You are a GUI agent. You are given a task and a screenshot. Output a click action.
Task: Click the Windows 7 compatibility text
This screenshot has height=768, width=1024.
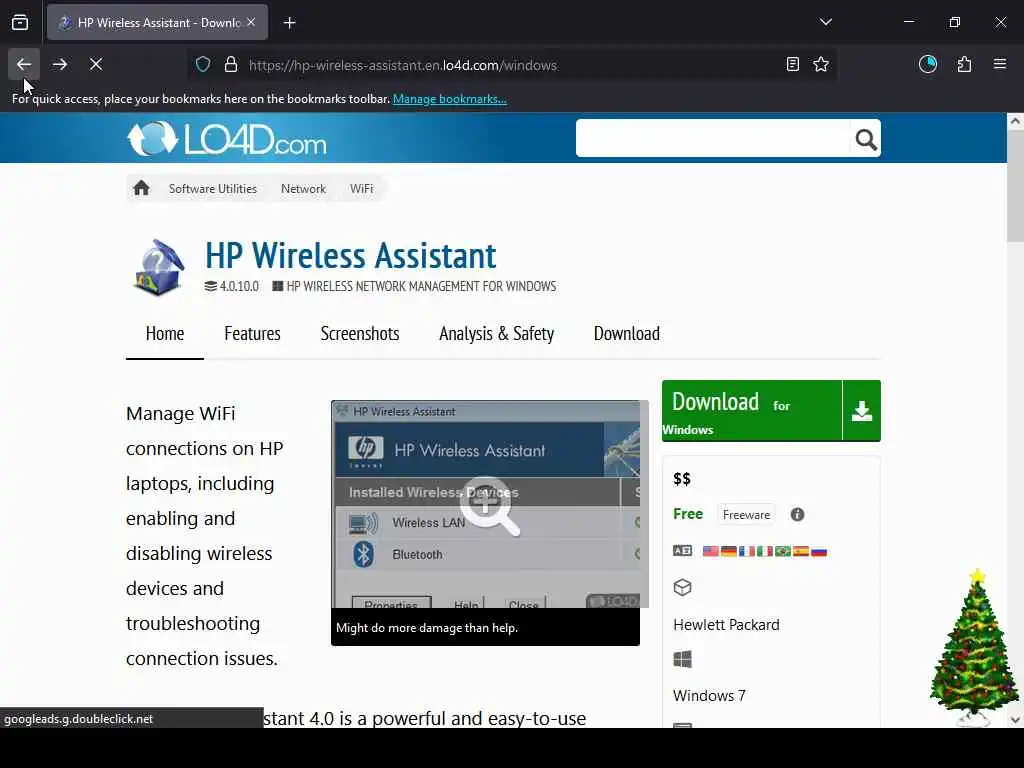pyautogui.click(x=709, y=696)
